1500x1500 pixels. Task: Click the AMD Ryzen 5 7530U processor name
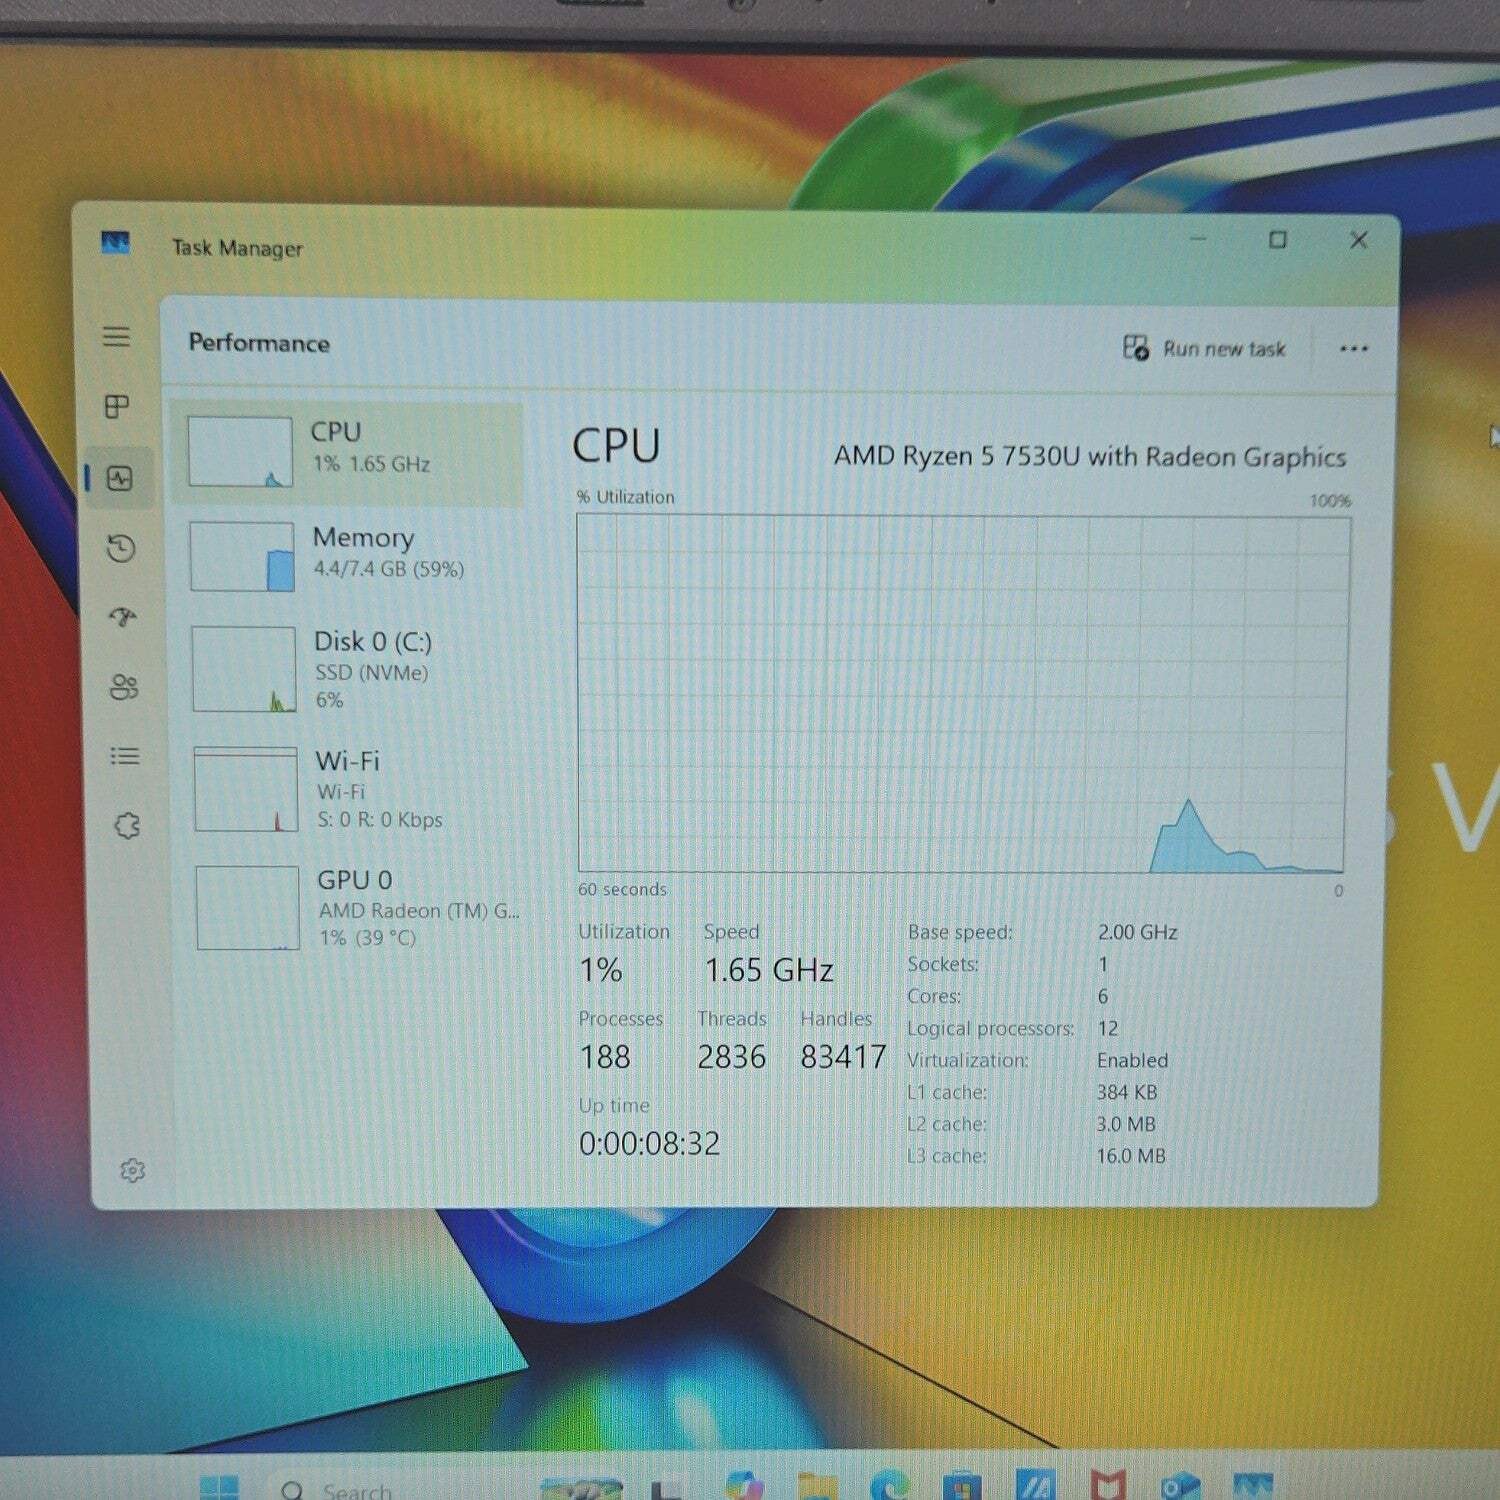coord(1090,456)
